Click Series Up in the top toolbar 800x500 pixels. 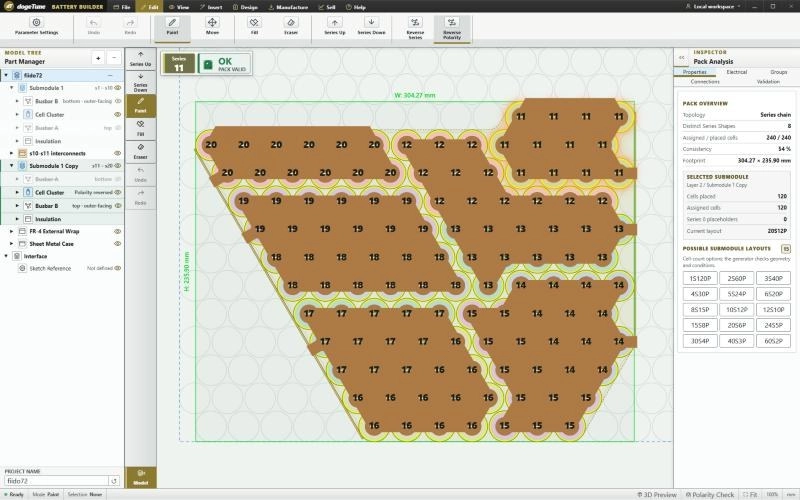click(x=335, y=27)
